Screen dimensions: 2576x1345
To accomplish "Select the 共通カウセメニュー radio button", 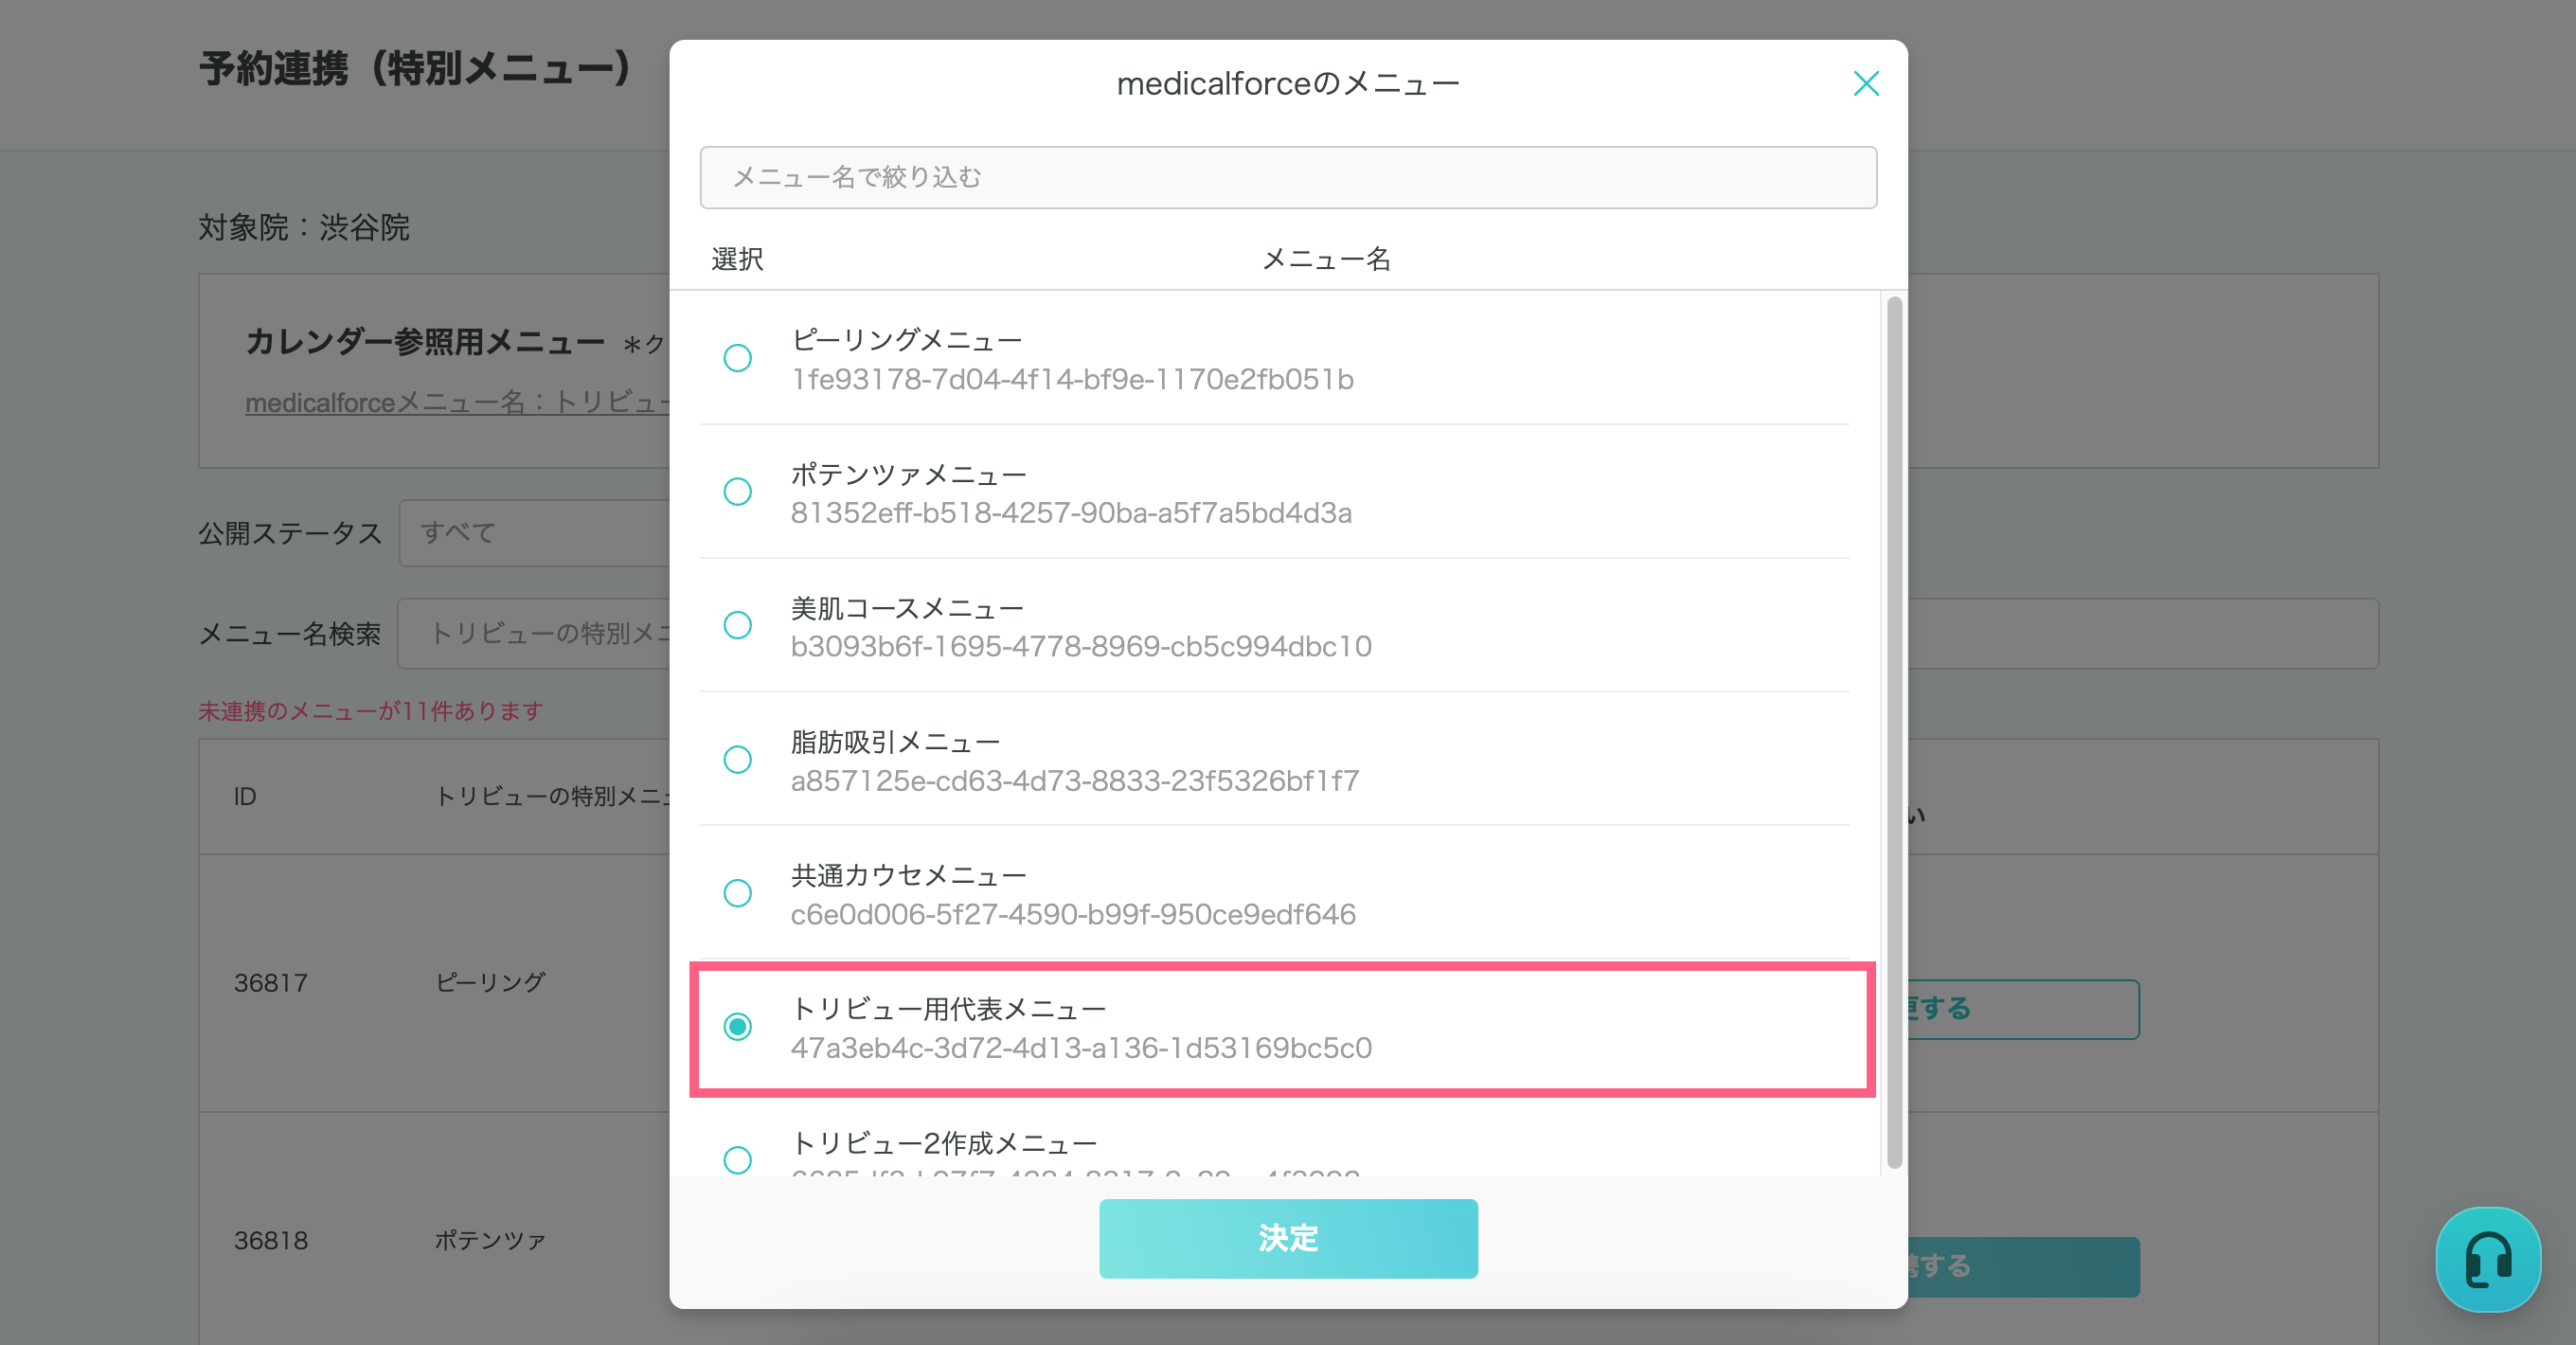I will pyautogui.click(x=737, y=893).
